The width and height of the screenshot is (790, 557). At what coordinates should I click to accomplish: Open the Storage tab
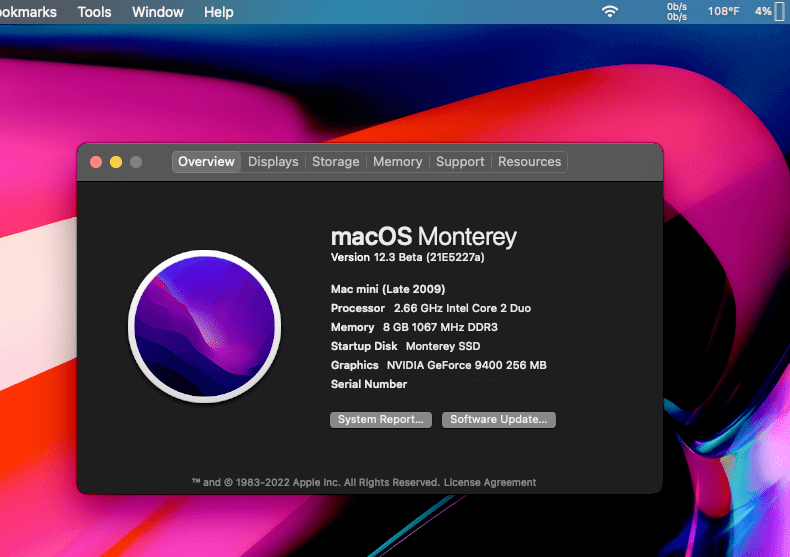(336, 162)
